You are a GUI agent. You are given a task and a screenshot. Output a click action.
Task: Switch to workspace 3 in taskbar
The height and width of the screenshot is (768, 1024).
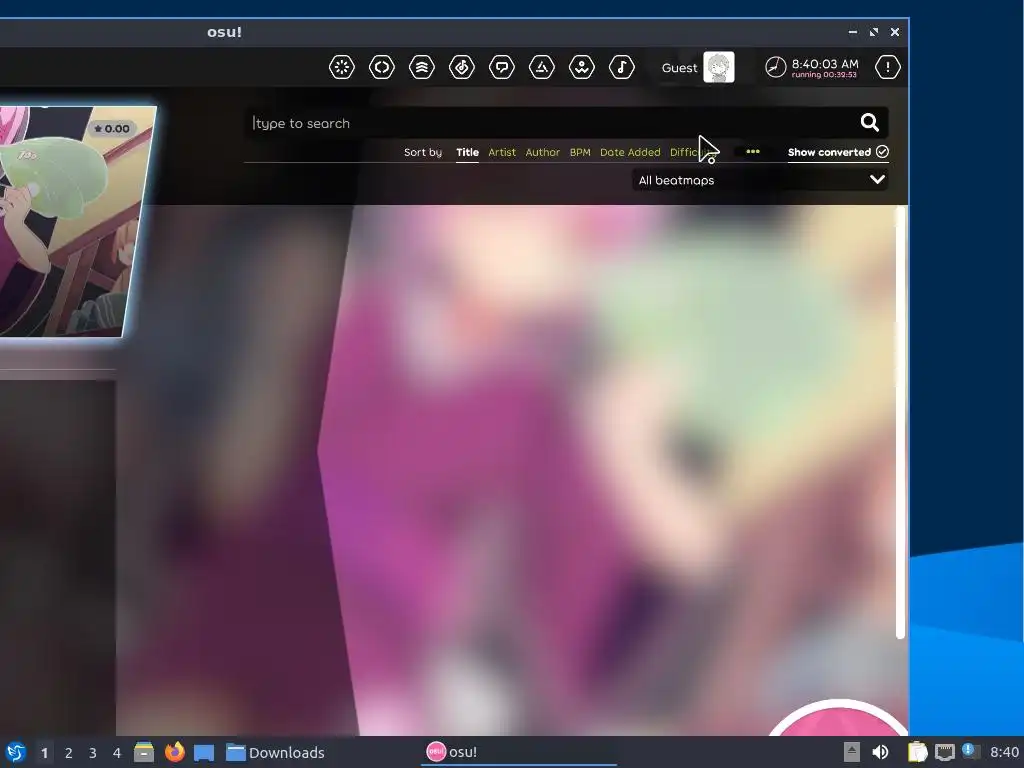pos(93,753)
